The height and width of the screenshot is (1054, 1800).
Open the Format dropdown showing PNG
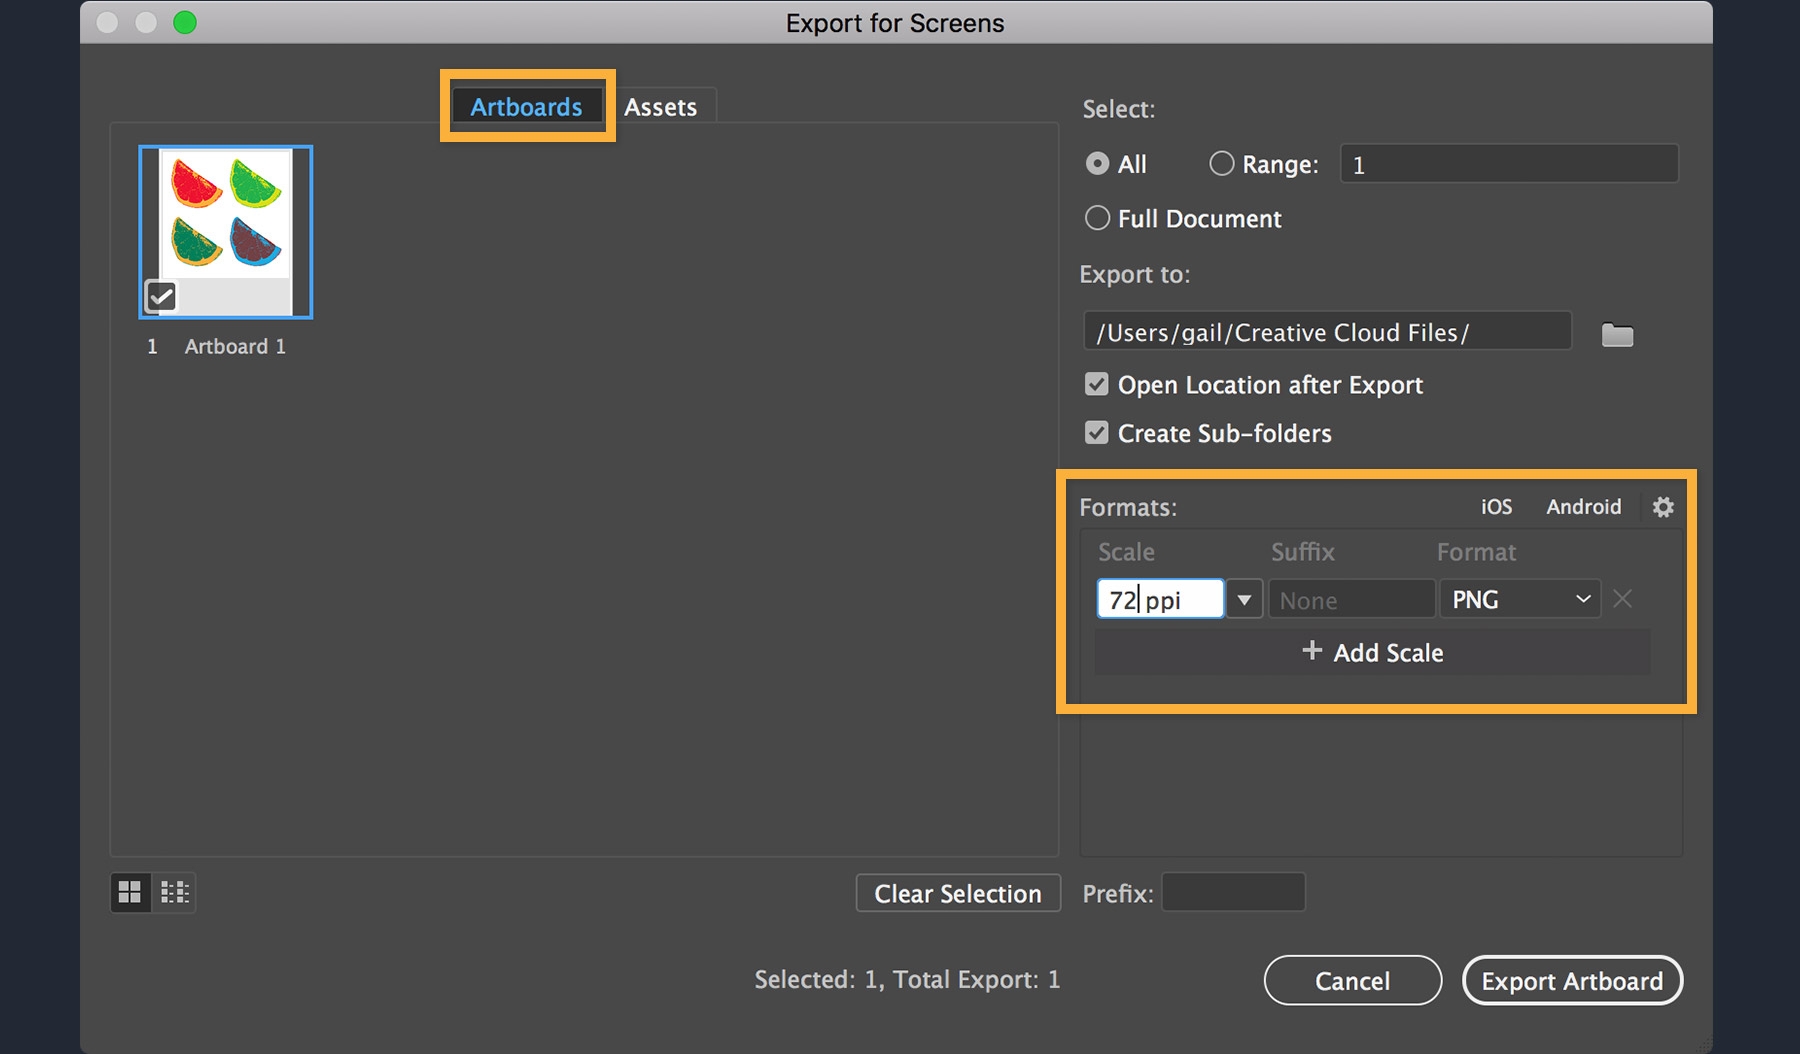[x=1519, y=598]
